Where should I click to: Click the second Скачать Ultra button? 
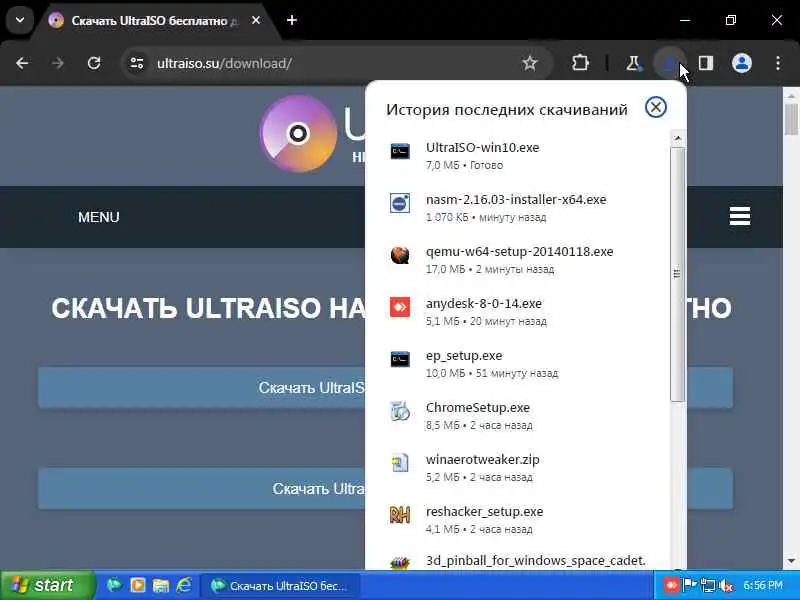[x=202, y=488]
